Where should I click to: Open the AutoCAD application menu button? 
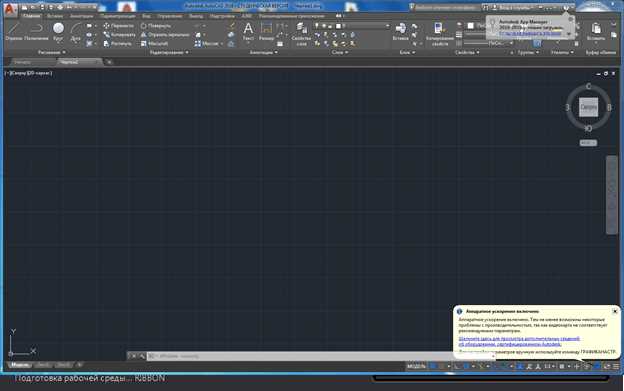[x=10, y=9]
